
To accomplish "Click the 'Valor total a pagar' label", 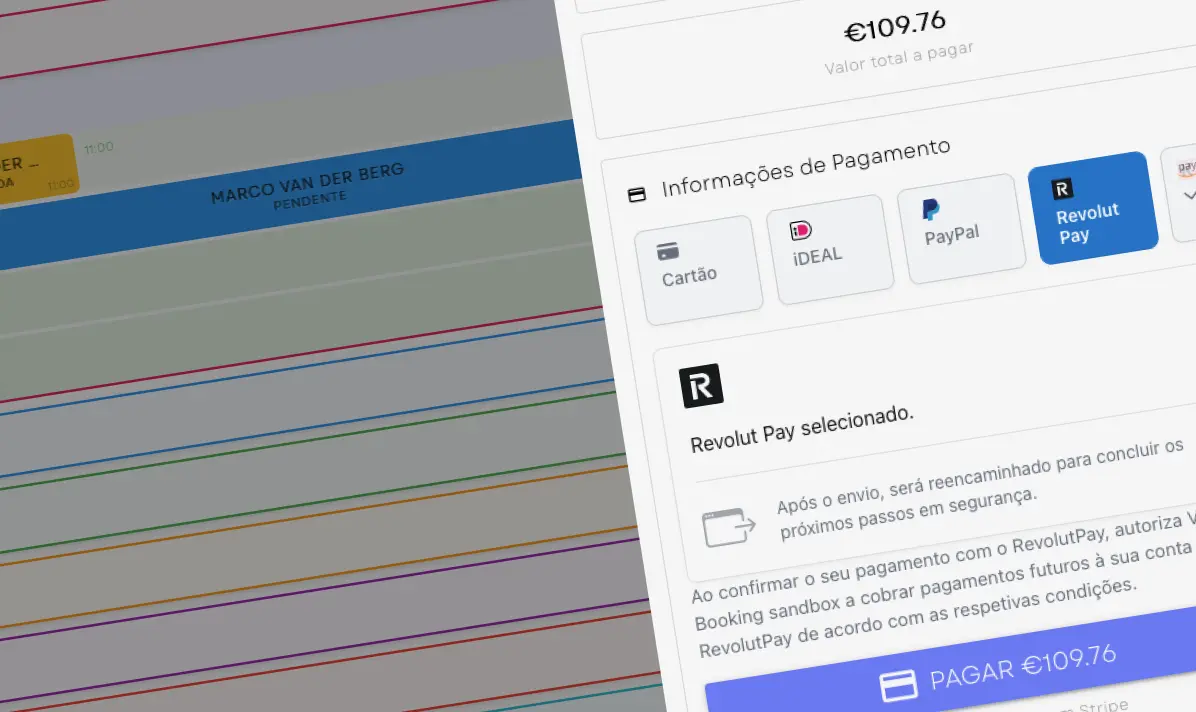I will point(899,58).
